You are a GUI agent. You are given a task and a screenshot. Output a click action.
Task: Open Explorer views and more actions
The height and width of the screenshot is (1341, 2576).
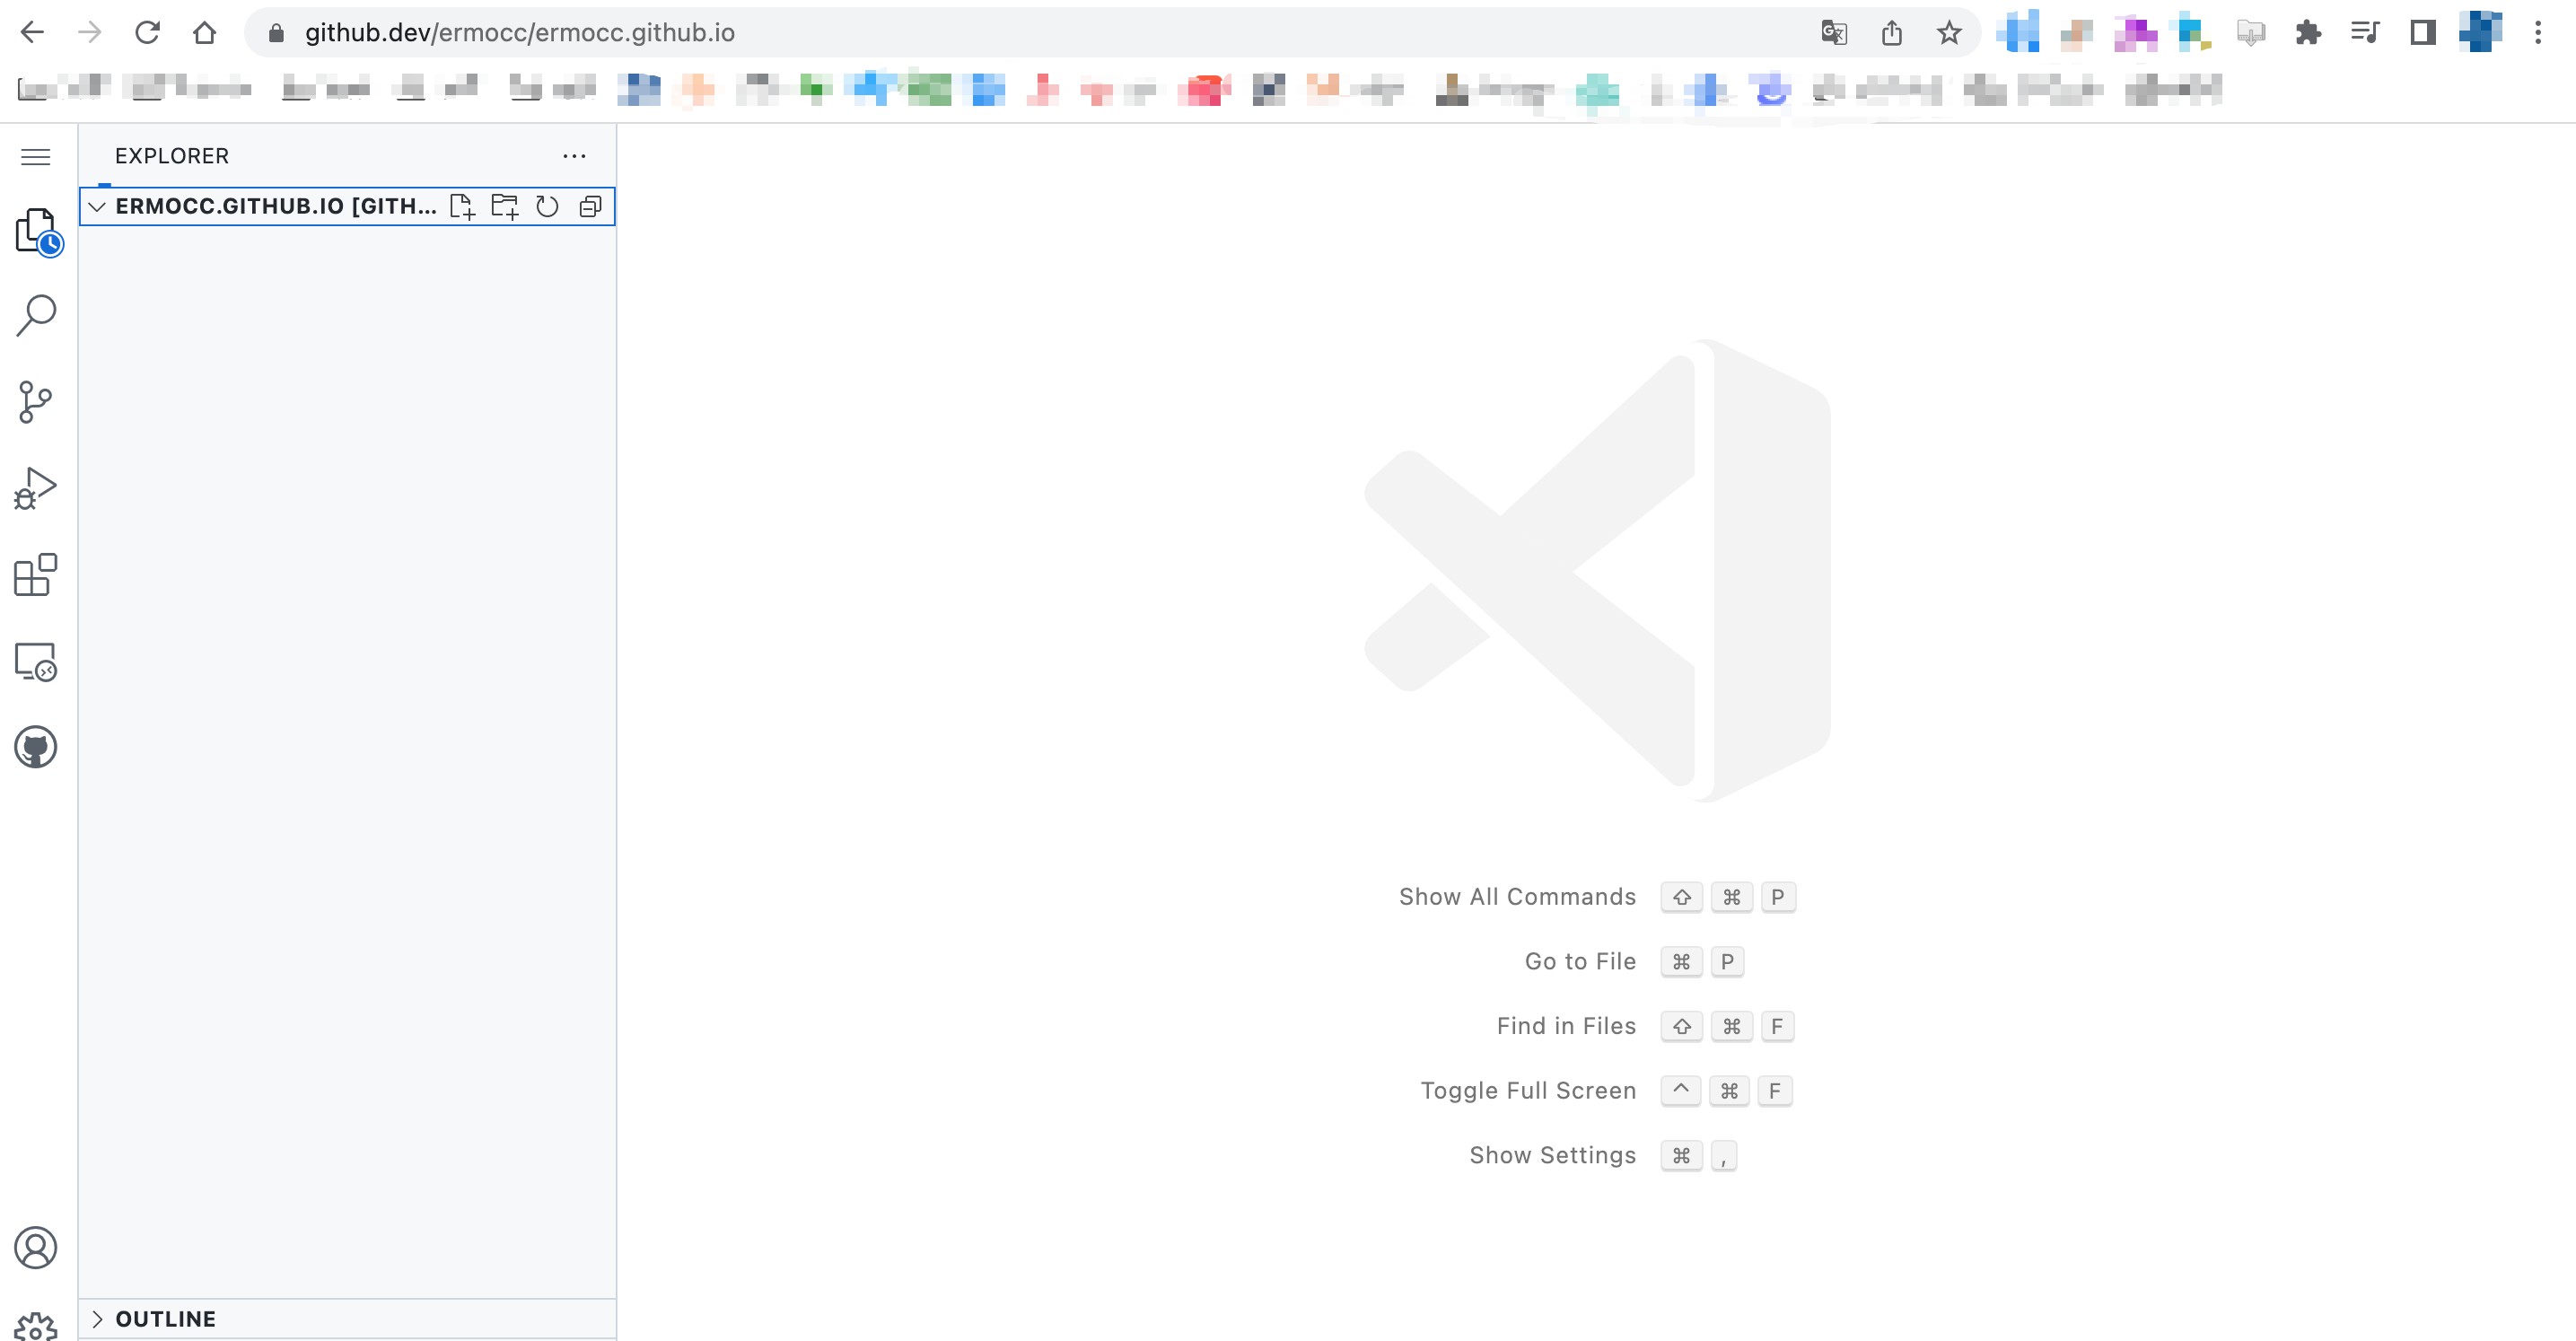[574, 156]
